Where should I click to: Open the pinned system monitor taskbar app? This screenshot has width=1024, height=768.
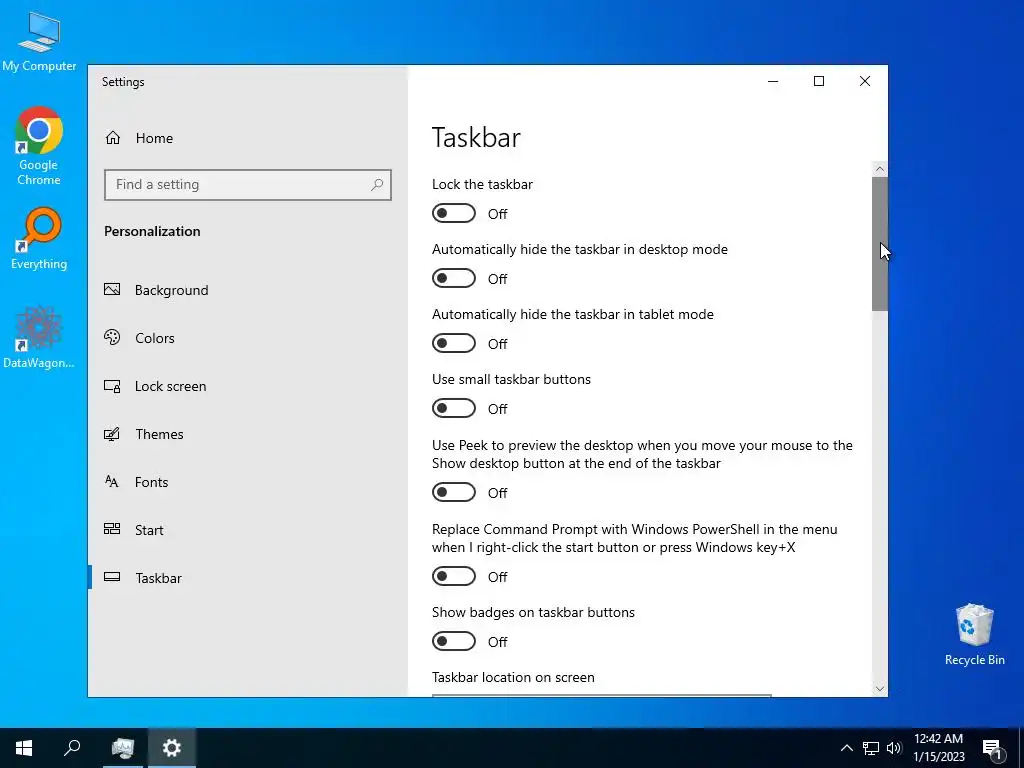tap(122, 748)
